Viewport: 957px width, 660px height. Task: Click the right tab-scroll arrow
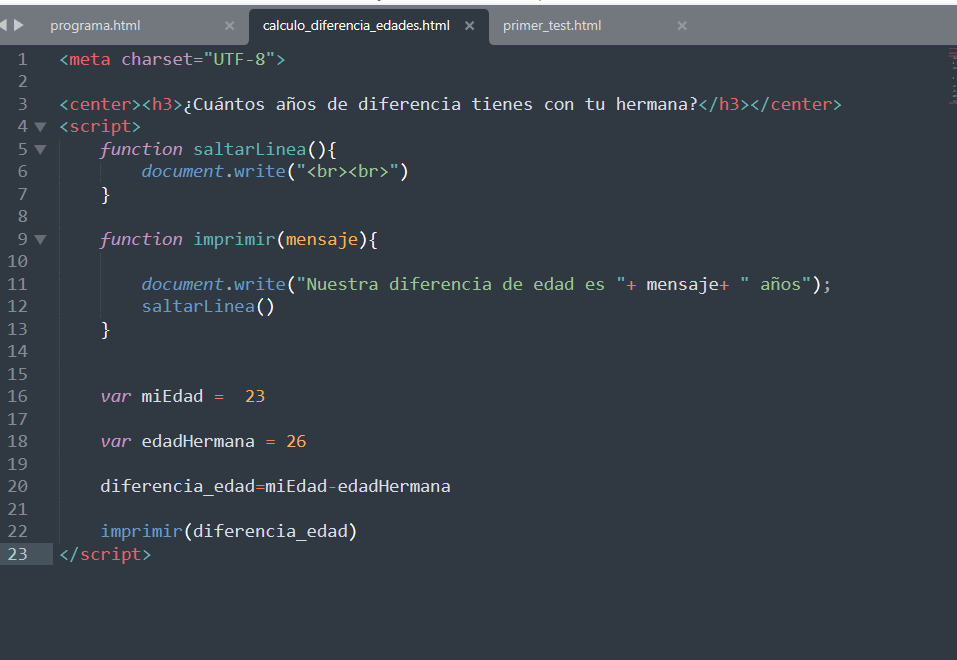[18, 25]
